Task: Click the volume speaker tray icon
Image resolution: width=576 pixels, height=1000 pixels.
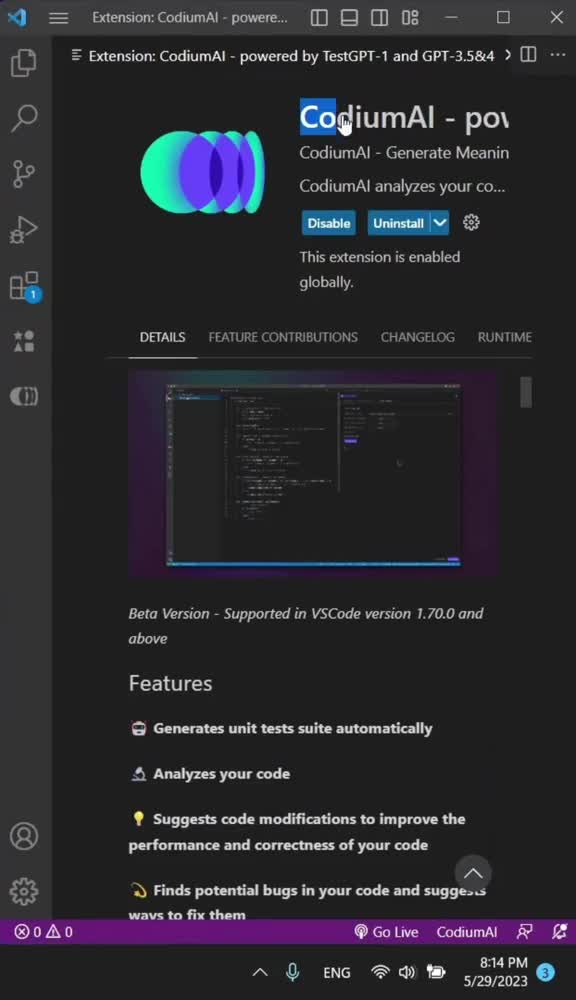Action: 407,972
